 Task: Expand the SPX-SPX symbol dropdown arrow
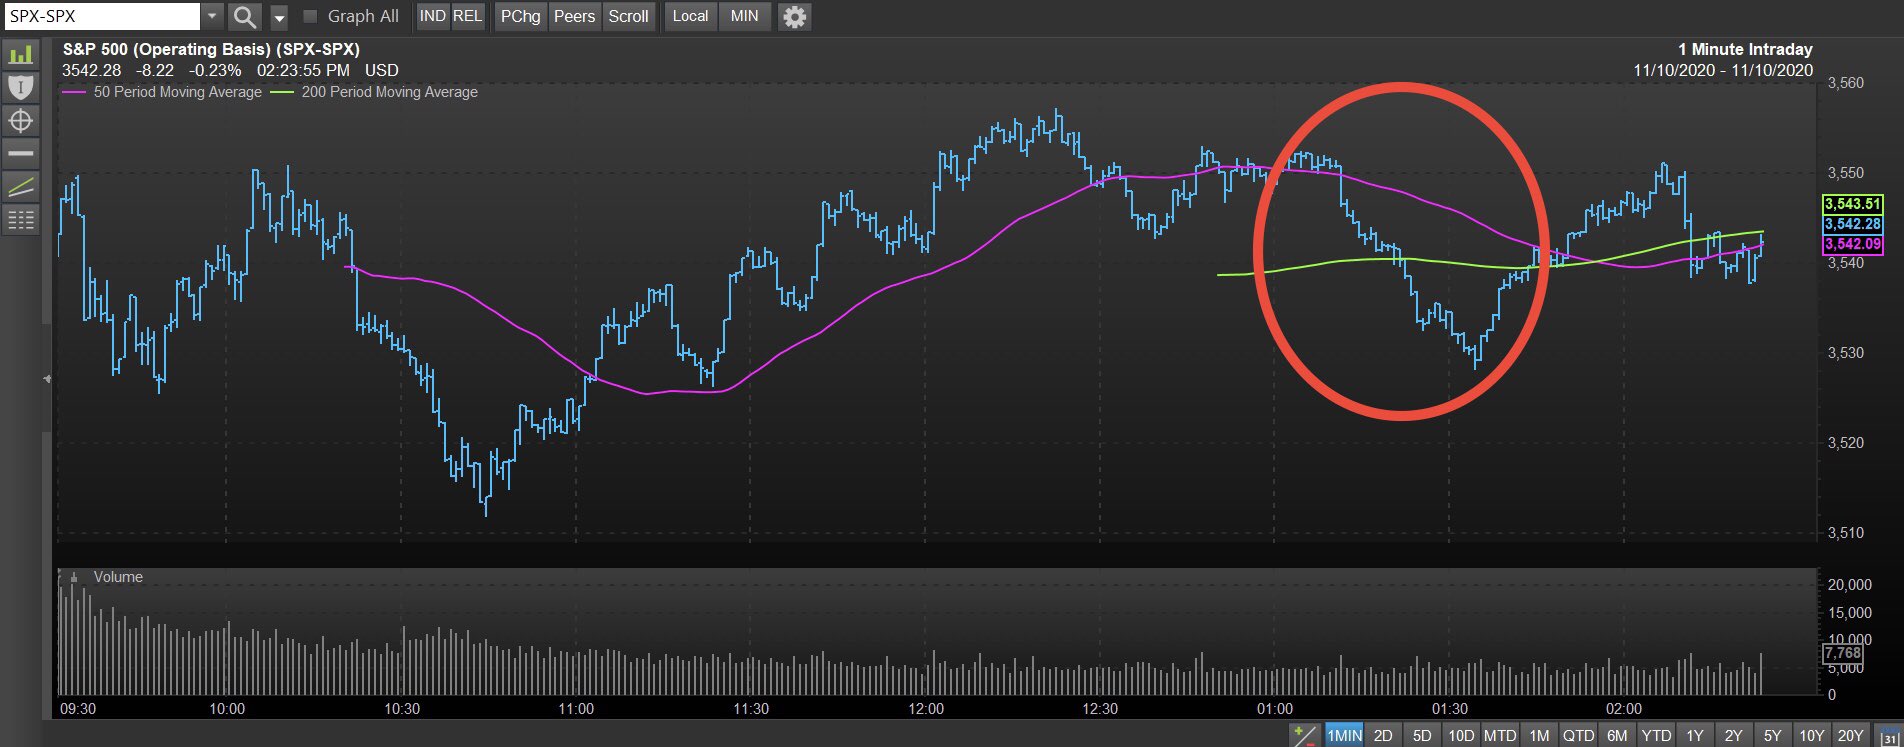(213, 16)
